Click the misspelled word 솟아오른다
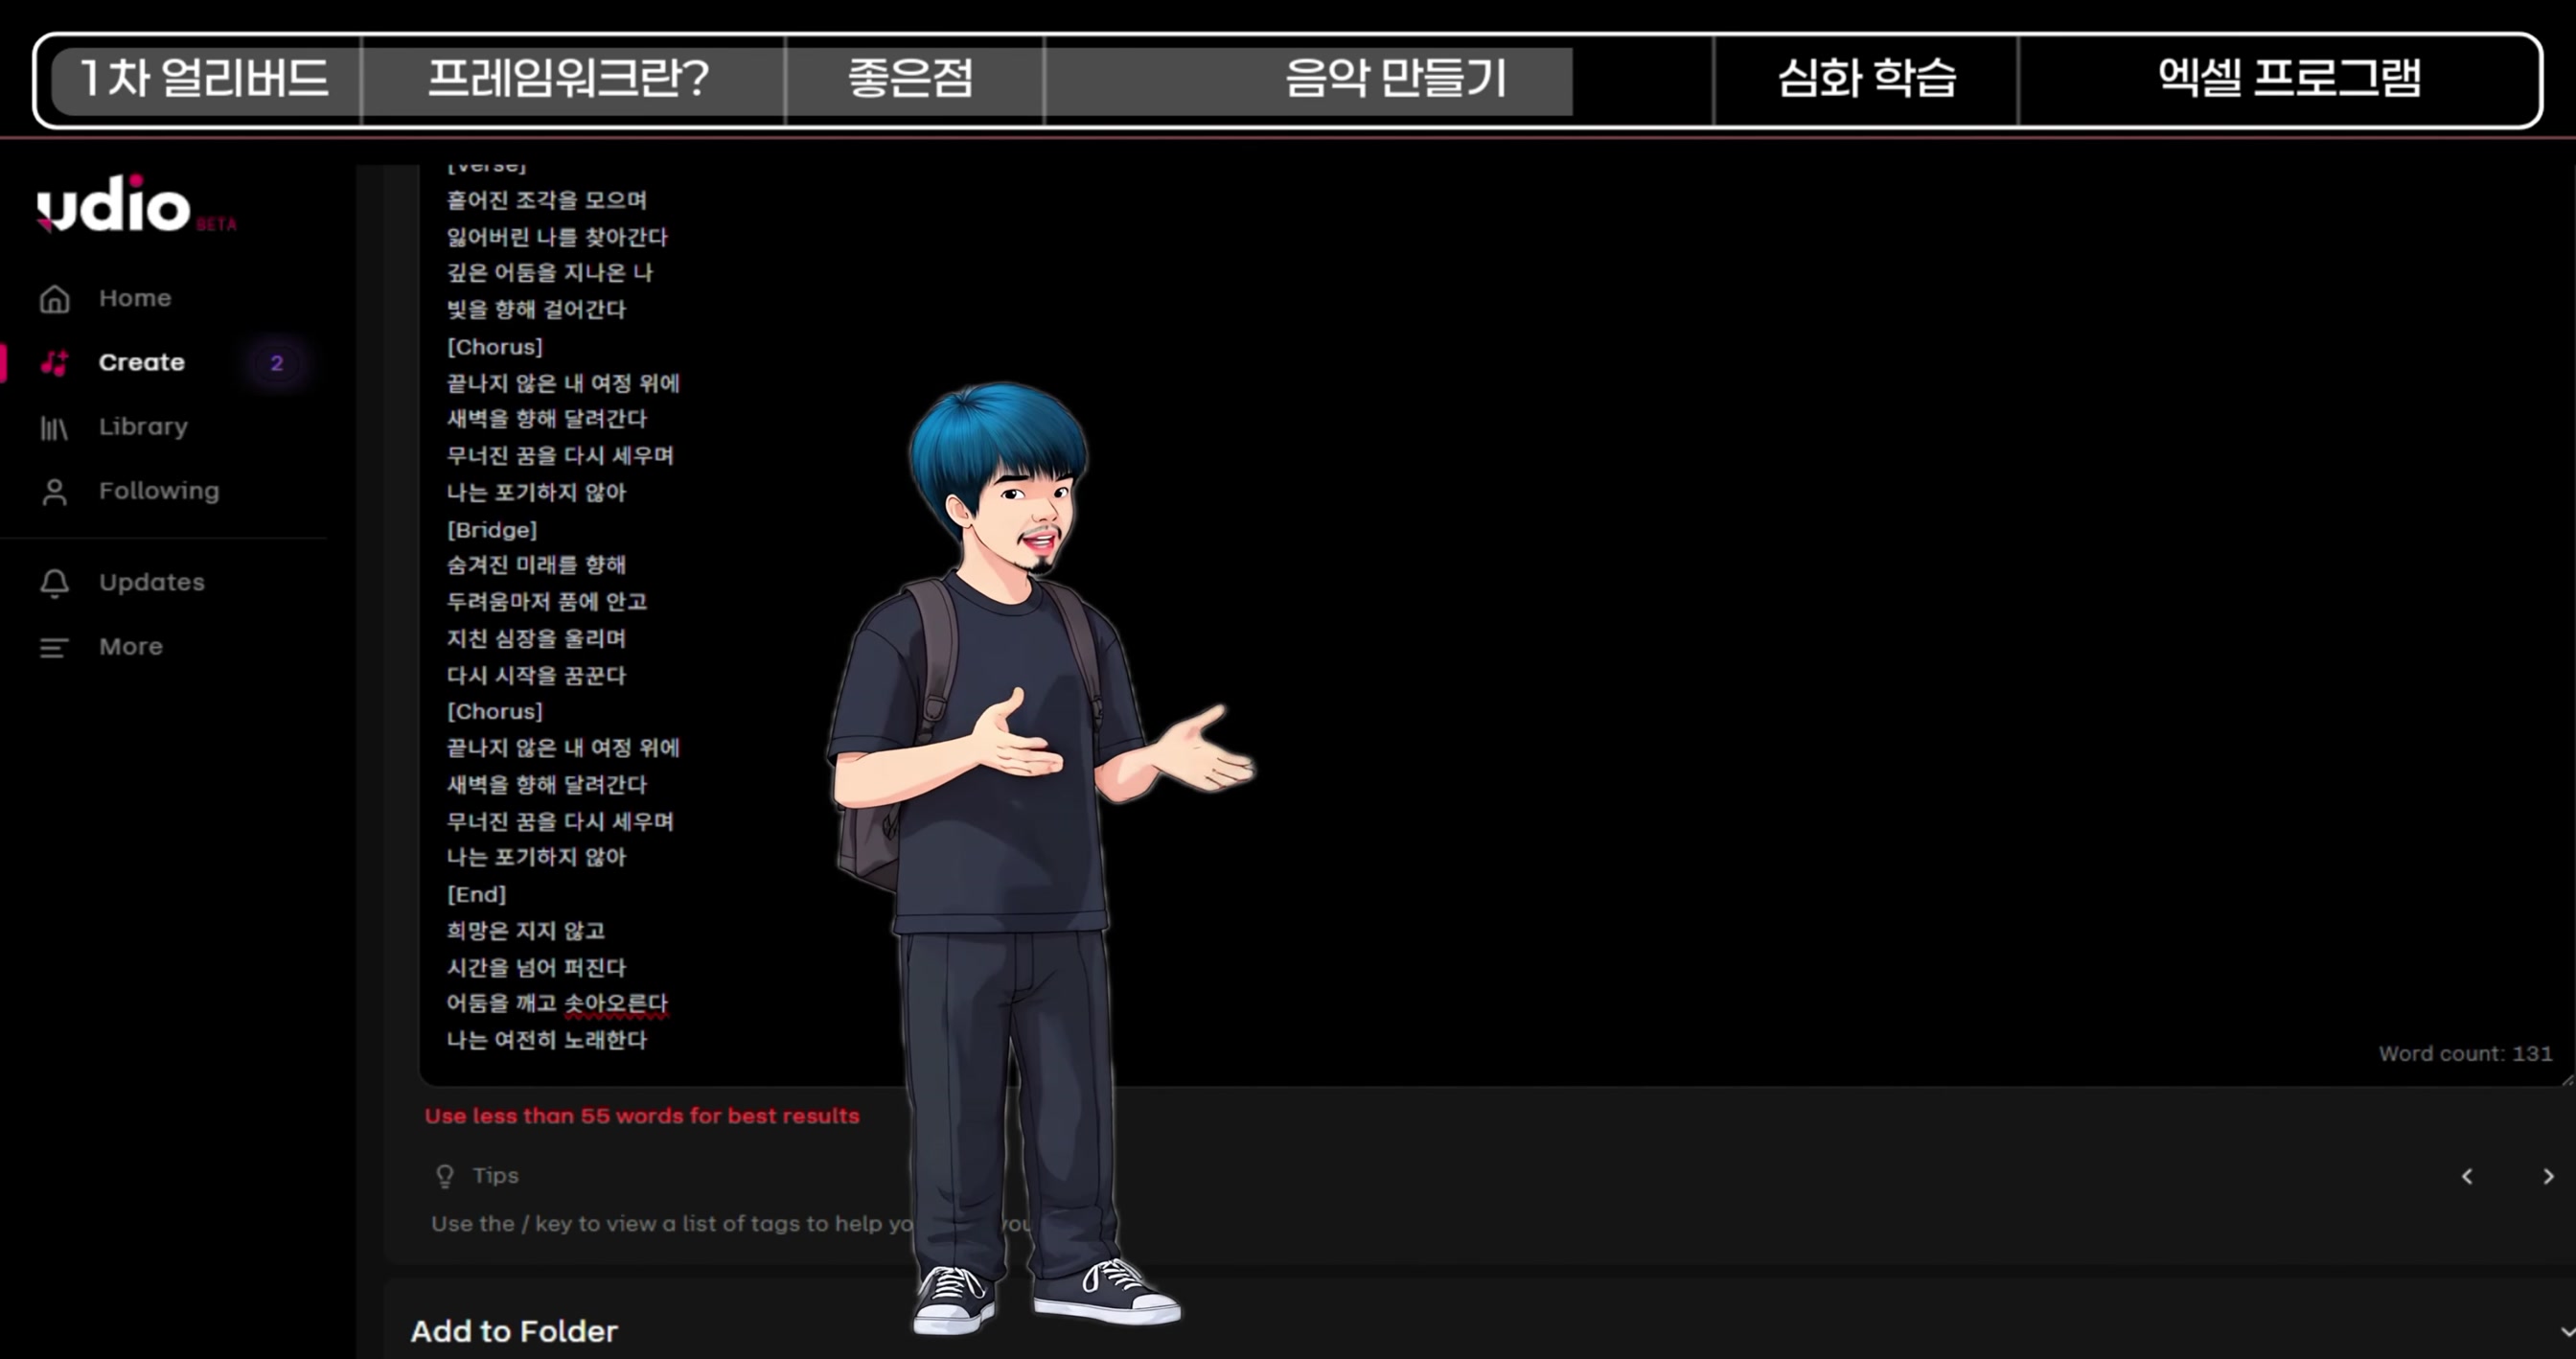The image size is (2576, 1359). tap(616, 1004)
